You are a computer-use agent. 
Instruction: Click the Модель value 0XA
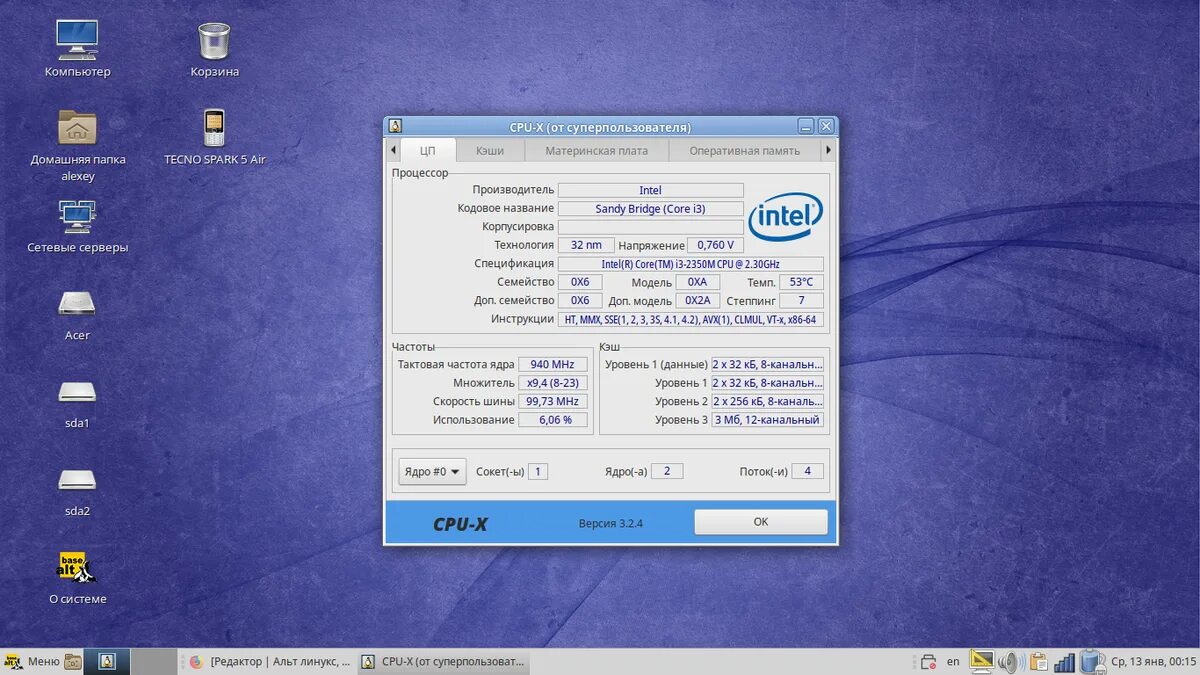(697, 282)
